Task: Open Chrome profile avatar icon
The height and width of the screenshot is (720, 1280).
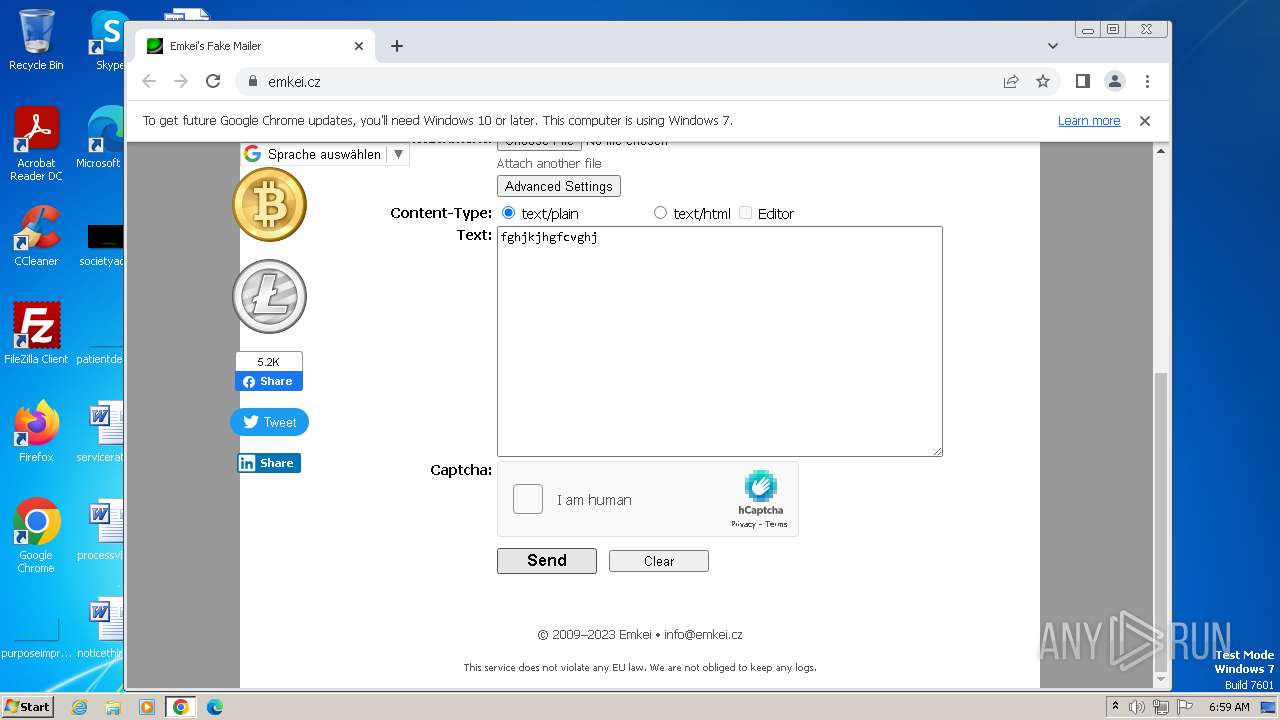Action: click(x=1115, y=81)
